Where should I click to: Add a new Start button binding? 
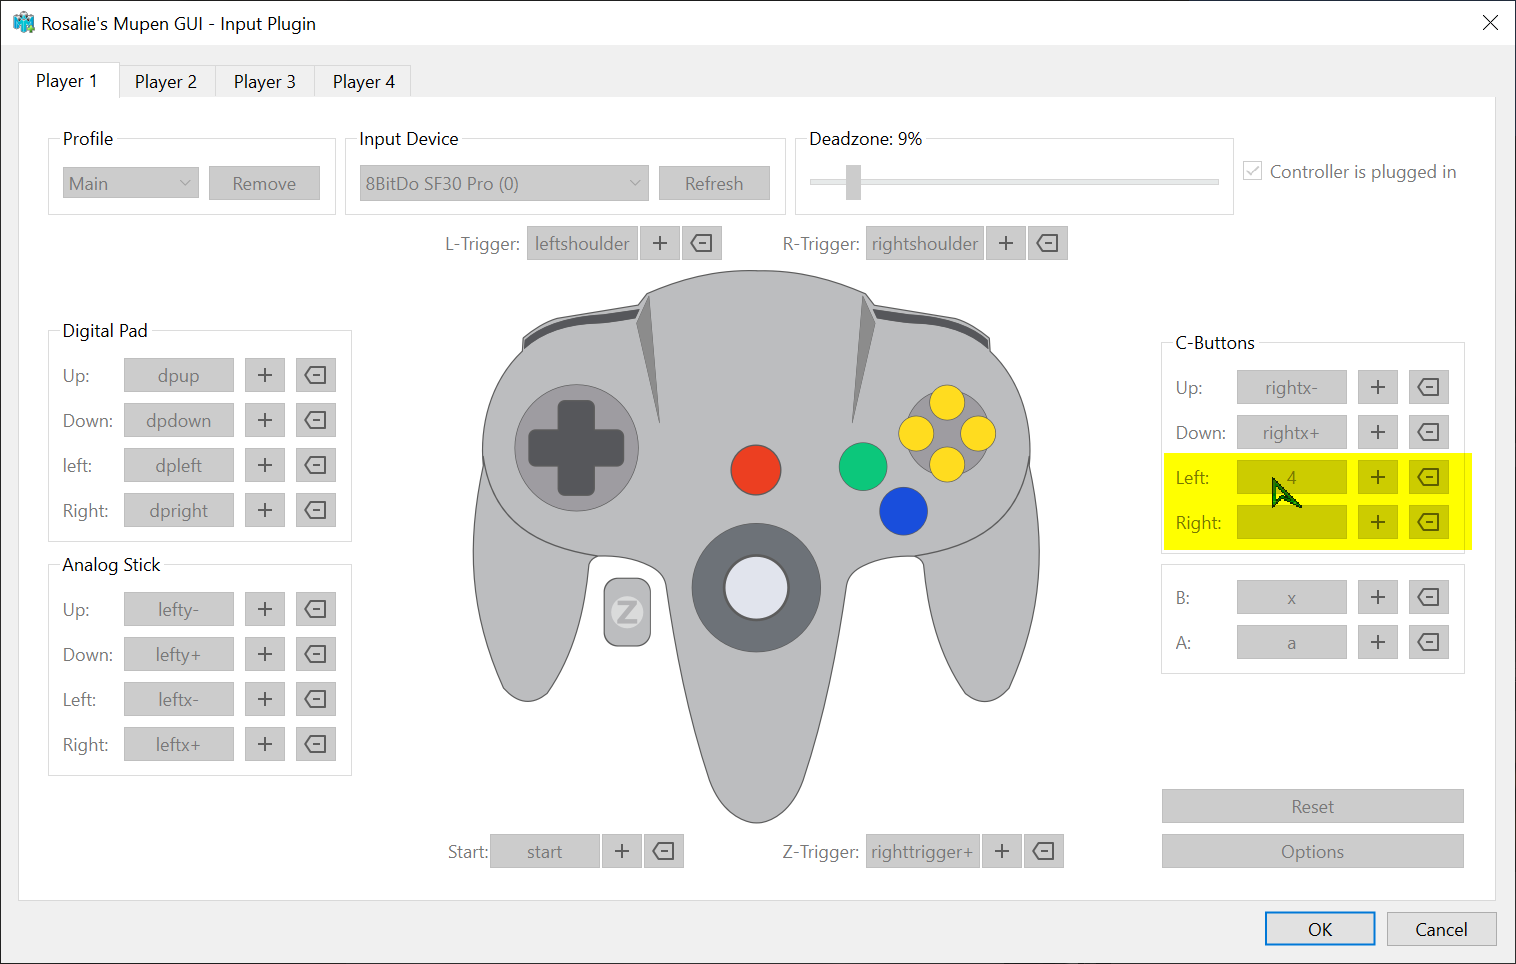click(x=621, y=851)
